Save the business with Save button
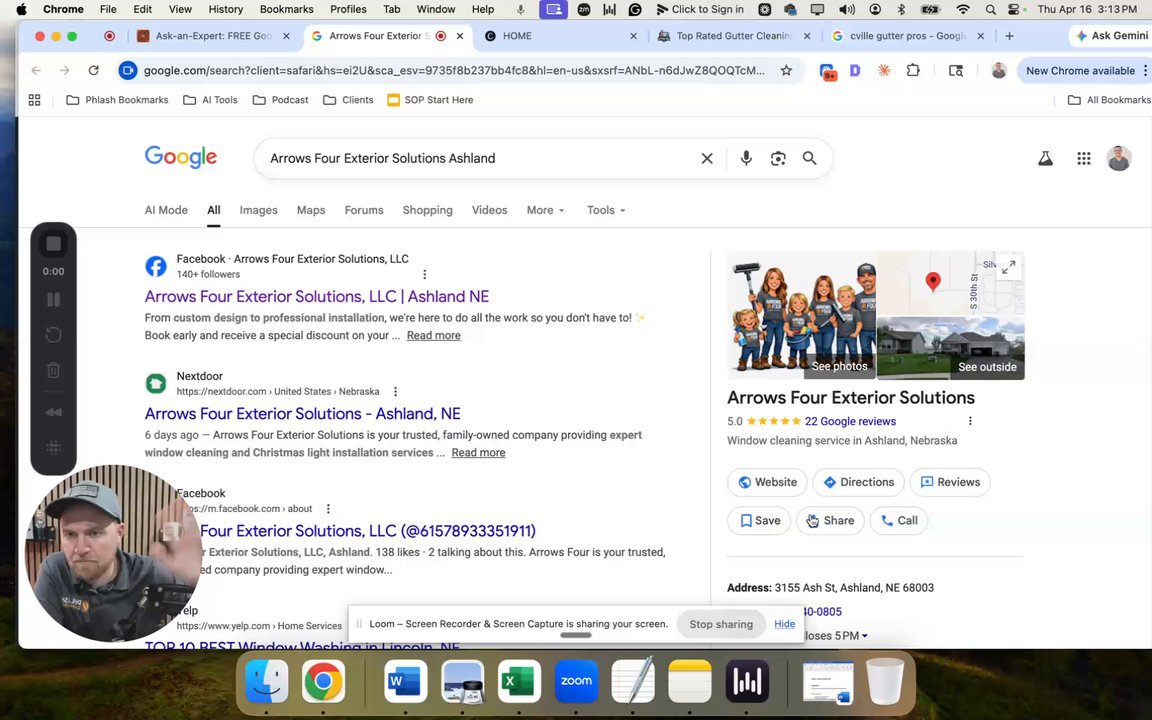 point(759,520)
